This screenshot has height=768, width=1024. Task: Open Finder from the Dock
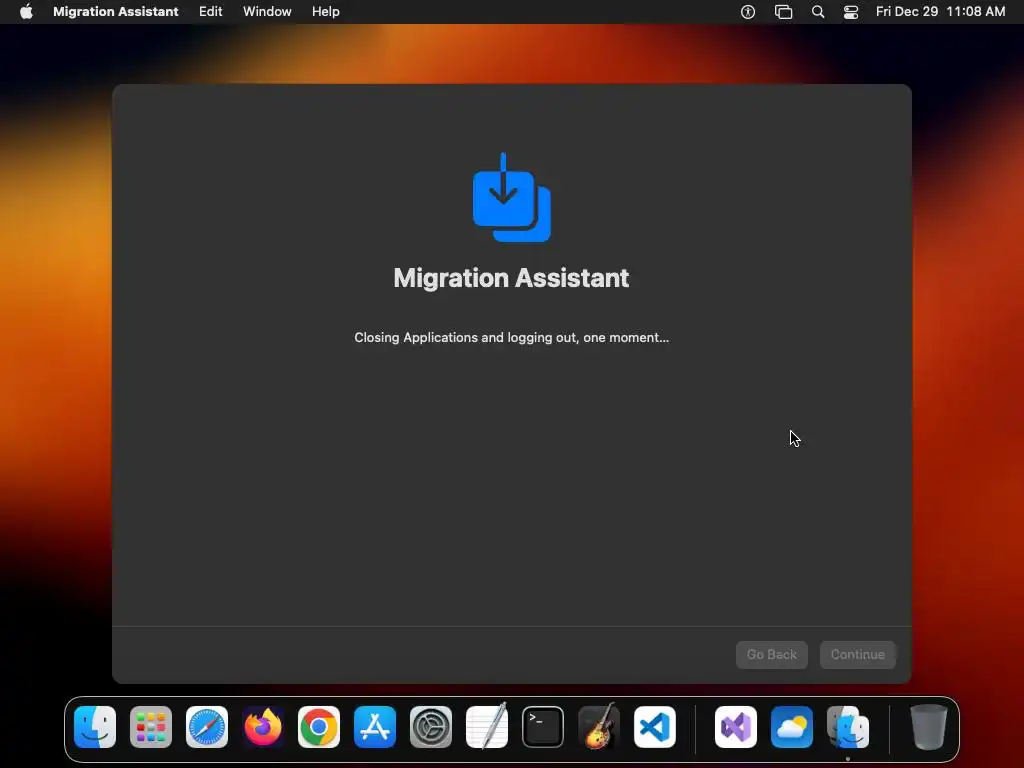(95, 727)
